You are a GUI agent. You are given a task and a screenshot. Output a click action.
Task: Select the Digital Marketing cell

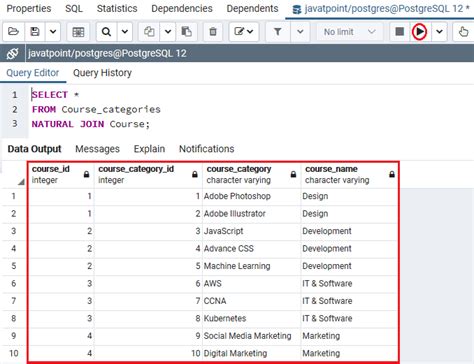point(251,353)
